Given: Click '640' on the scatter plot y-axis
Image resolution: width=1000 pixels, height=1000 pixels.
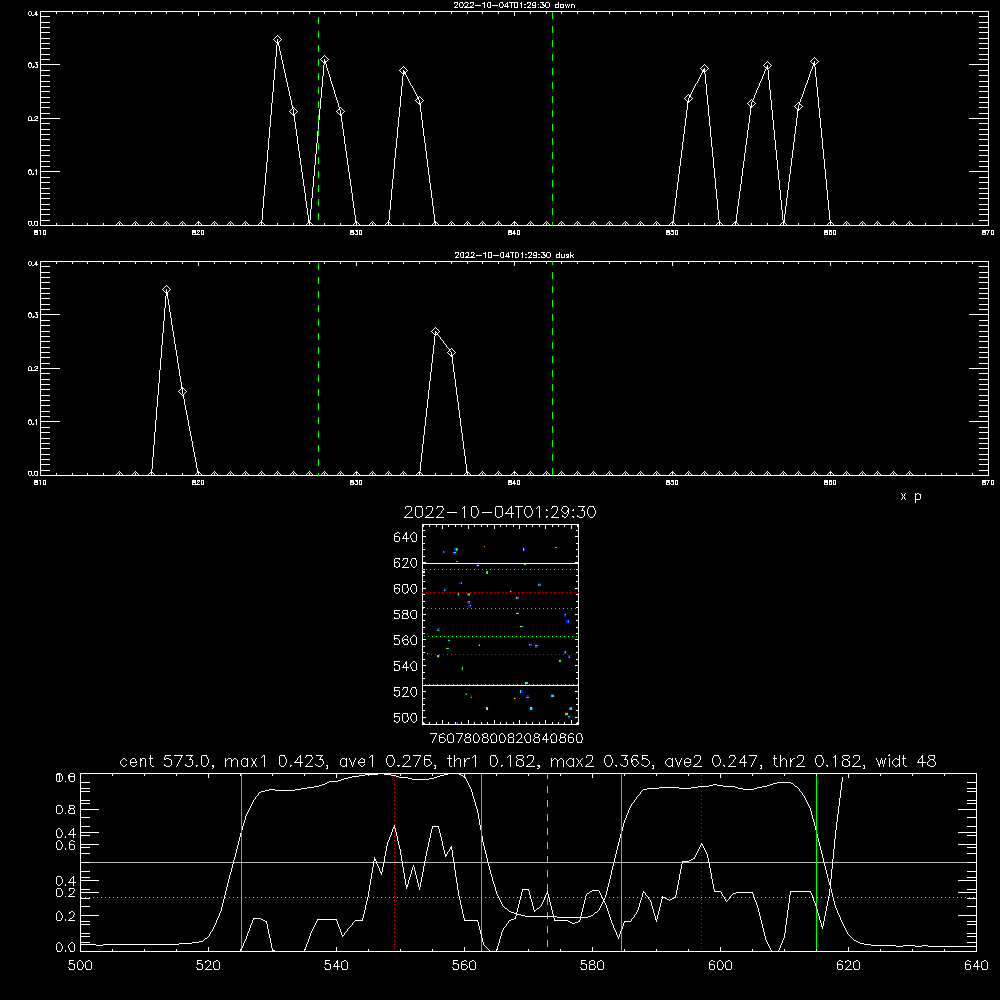Looking at the screenshot, I should click(x=406, y=538).
